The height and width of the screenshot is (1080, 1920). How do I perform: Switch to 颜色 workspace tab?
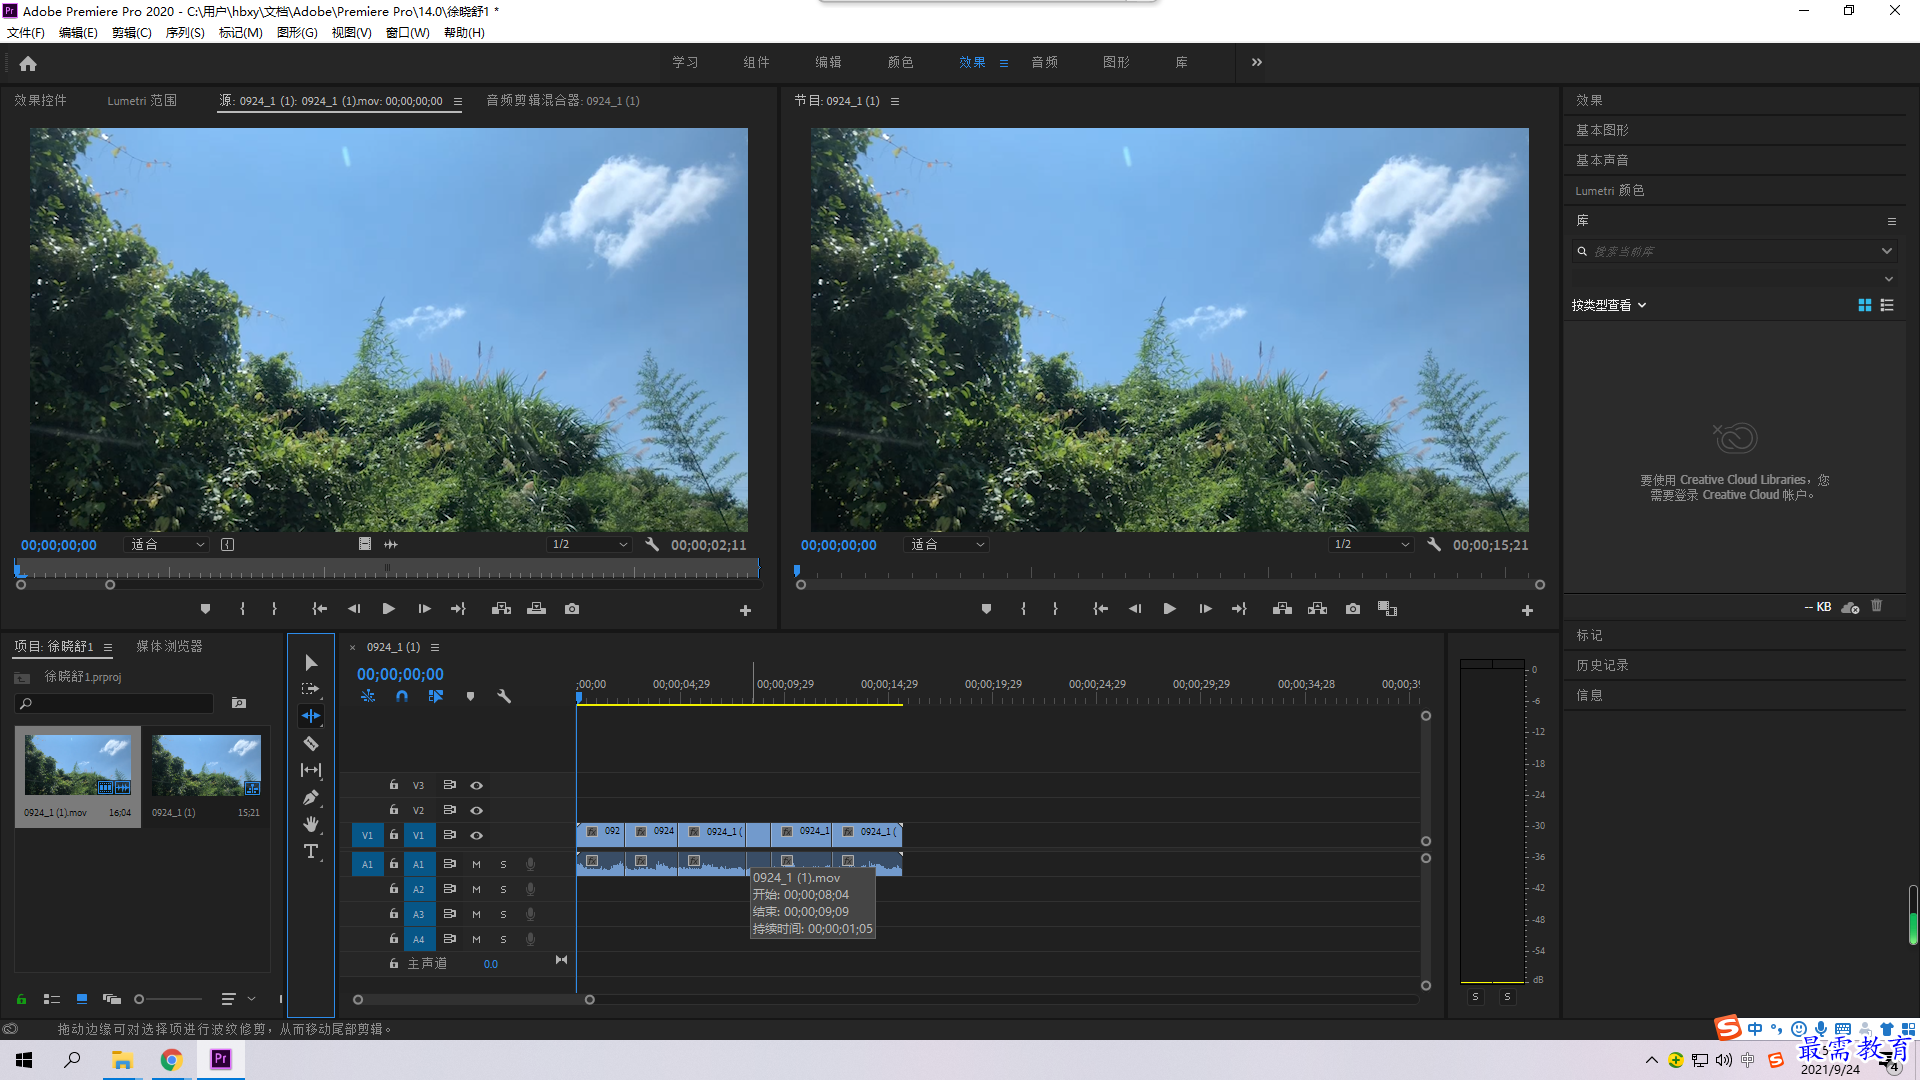pos(900,62)
